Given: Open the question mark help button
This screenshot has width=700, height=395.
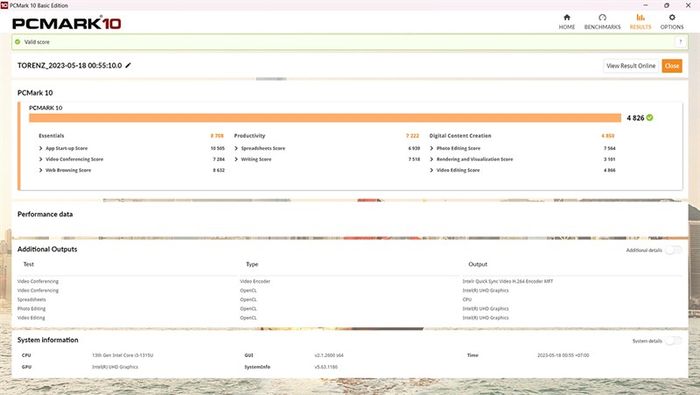Looking at the screenshot, I should tap(680, 42).
